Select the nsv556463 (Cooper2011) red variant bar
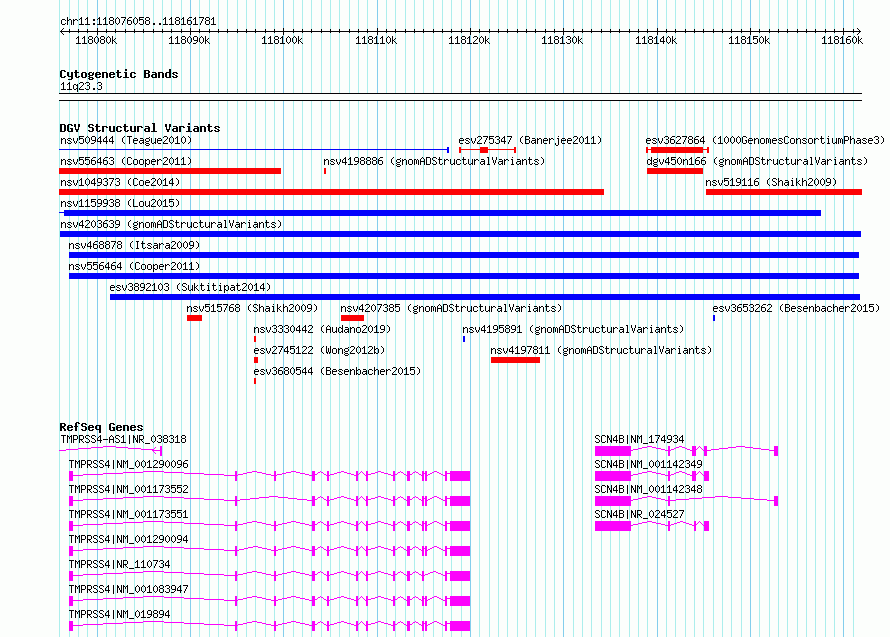Screen dimensions: 890x637 point(170,171)
